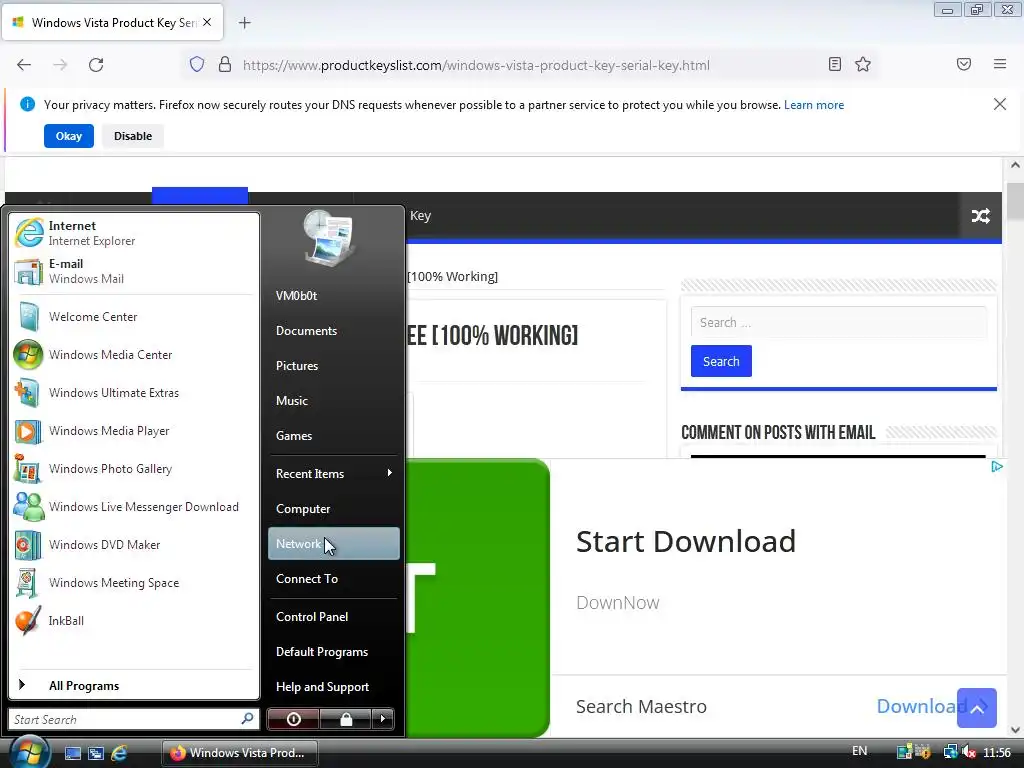This screenshot has width=1024, height=768.
Task: Expand Recent Items submenu
Action: [333, 473]
